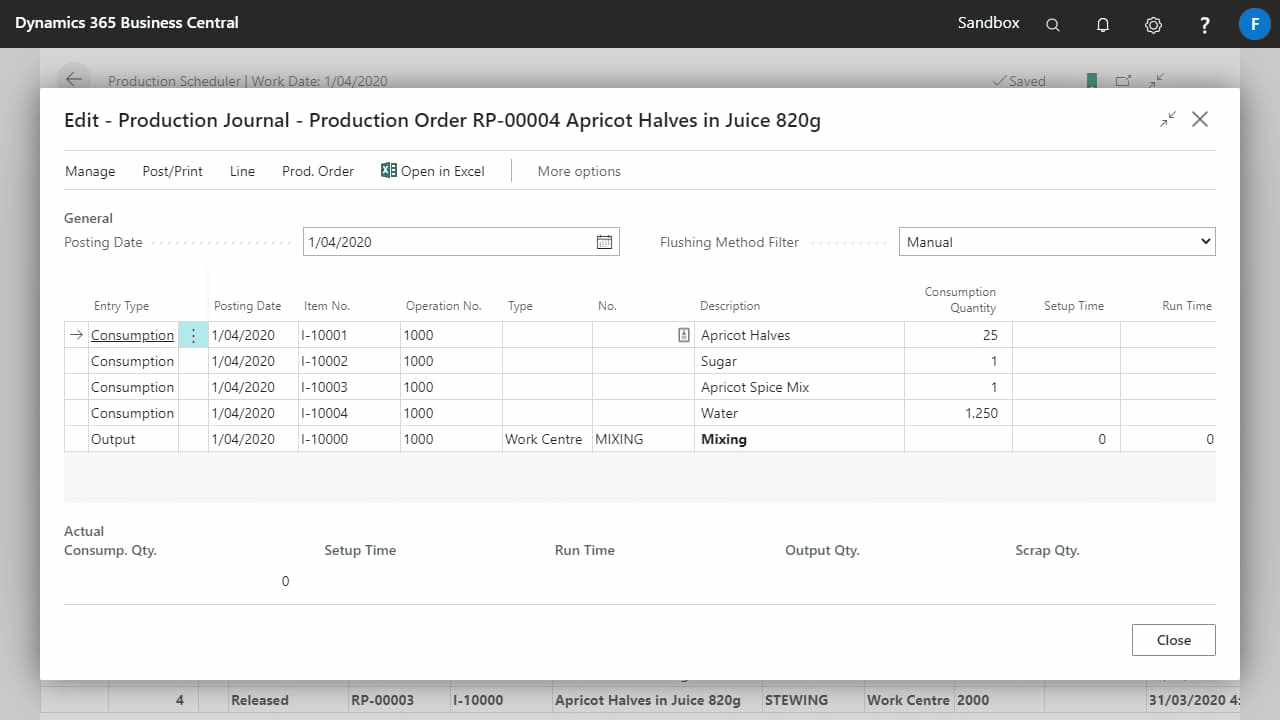The image size is (1280, 720).
Task: Click the bookmark icon on Production Scheduler page
Action: [x=1092, y=81]
